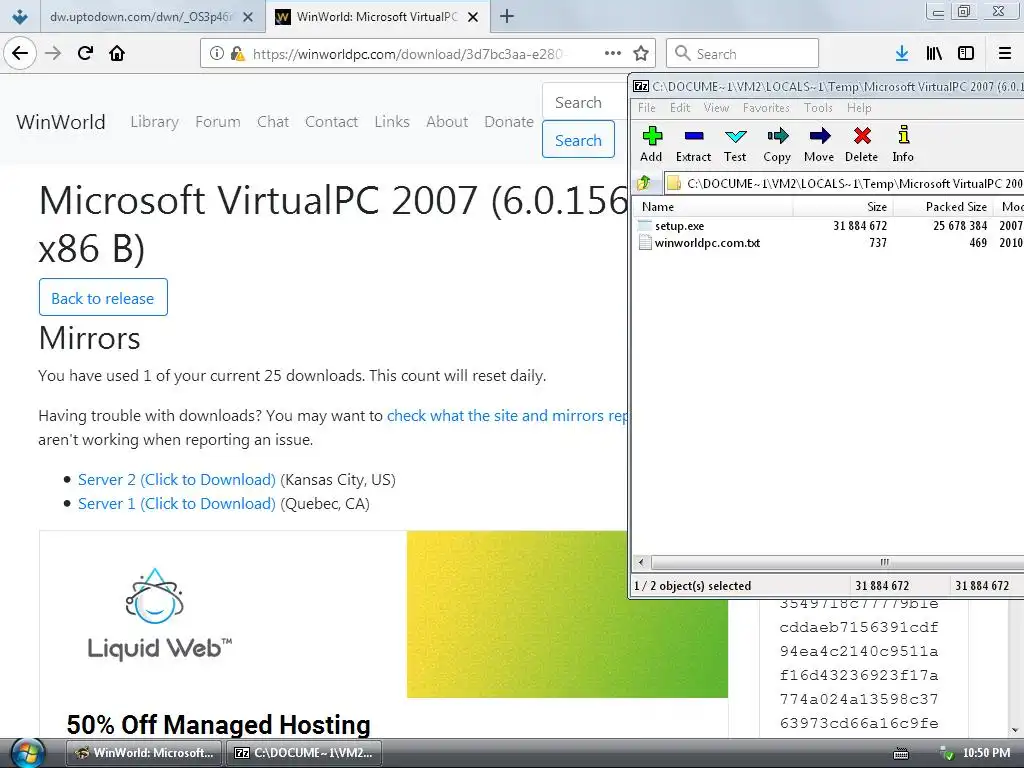Go forward in Firefox
This screenshot has width=1024, height=768.
(x=53, y=53)
